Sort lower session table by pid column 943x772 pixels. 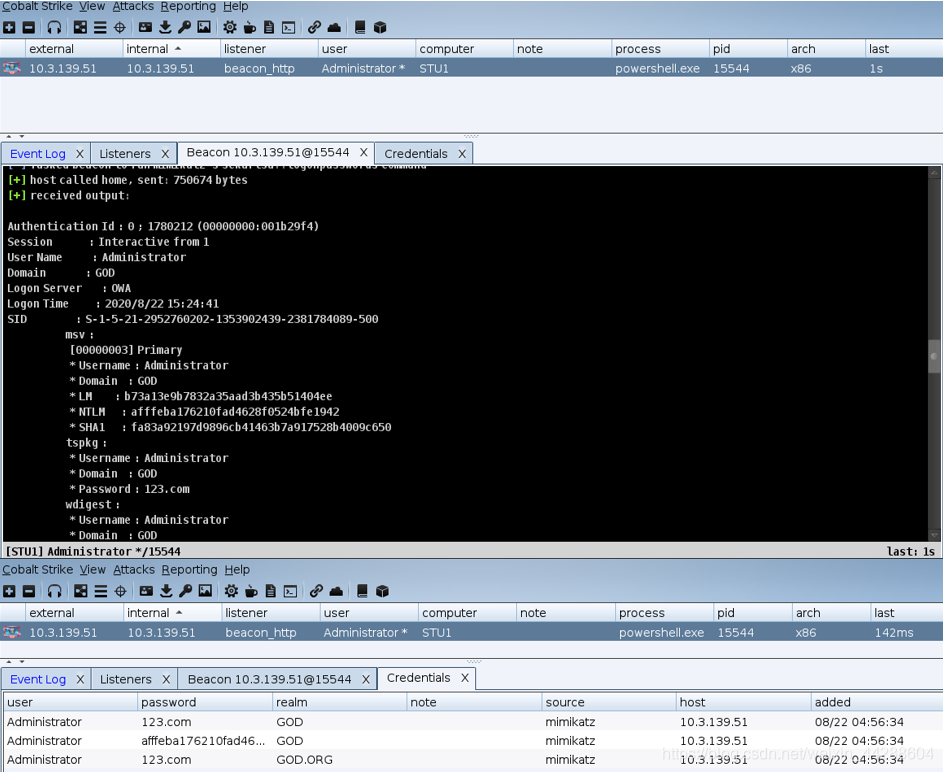tap(752, 613)
